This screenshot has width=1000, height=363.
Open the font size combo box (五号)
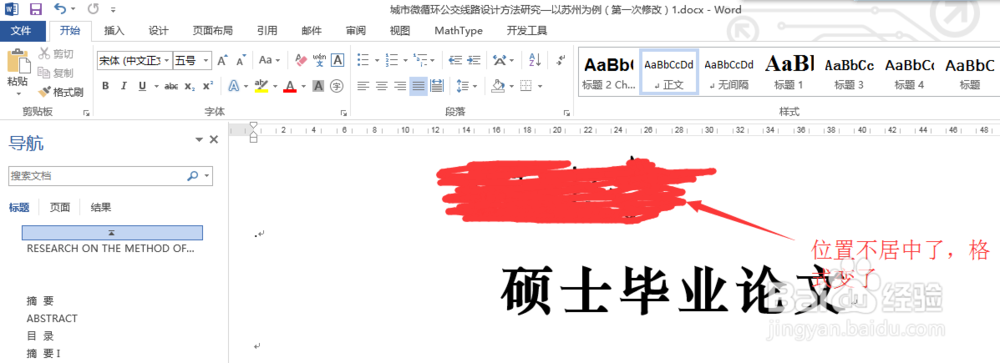click(192, 61)
